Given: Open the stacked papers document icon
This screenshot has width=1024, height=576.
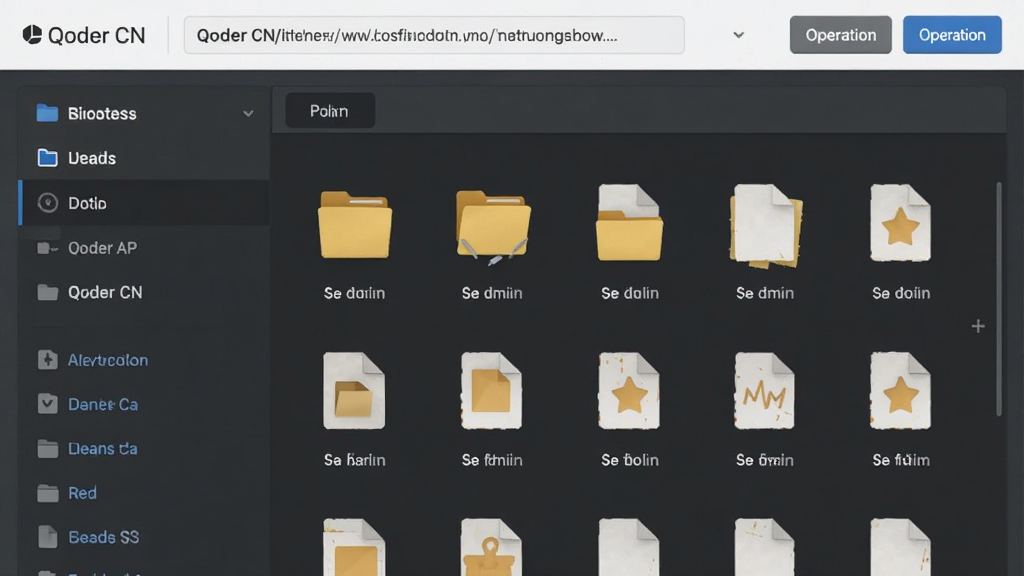Looking at the screenshot, I should click(765, 225).
